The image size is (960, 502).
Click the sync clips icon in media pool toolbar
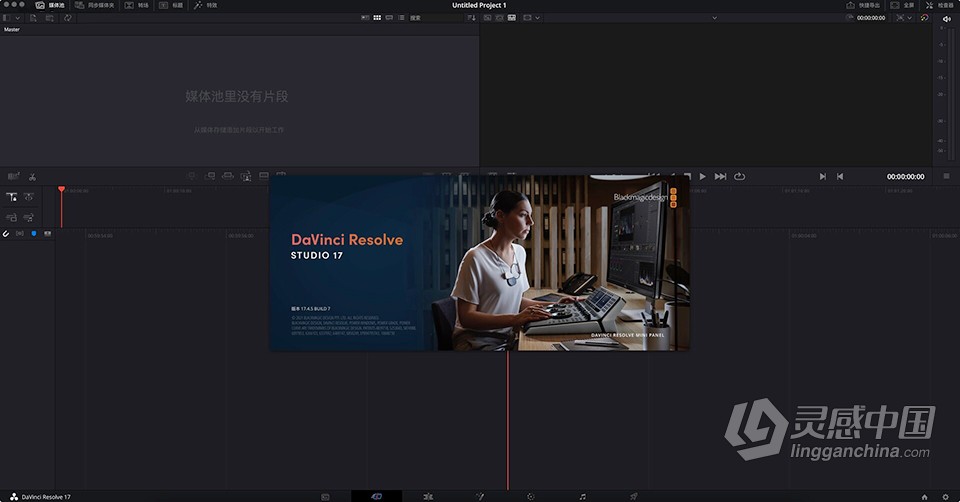pyautogui.click(x=67, y=18)
